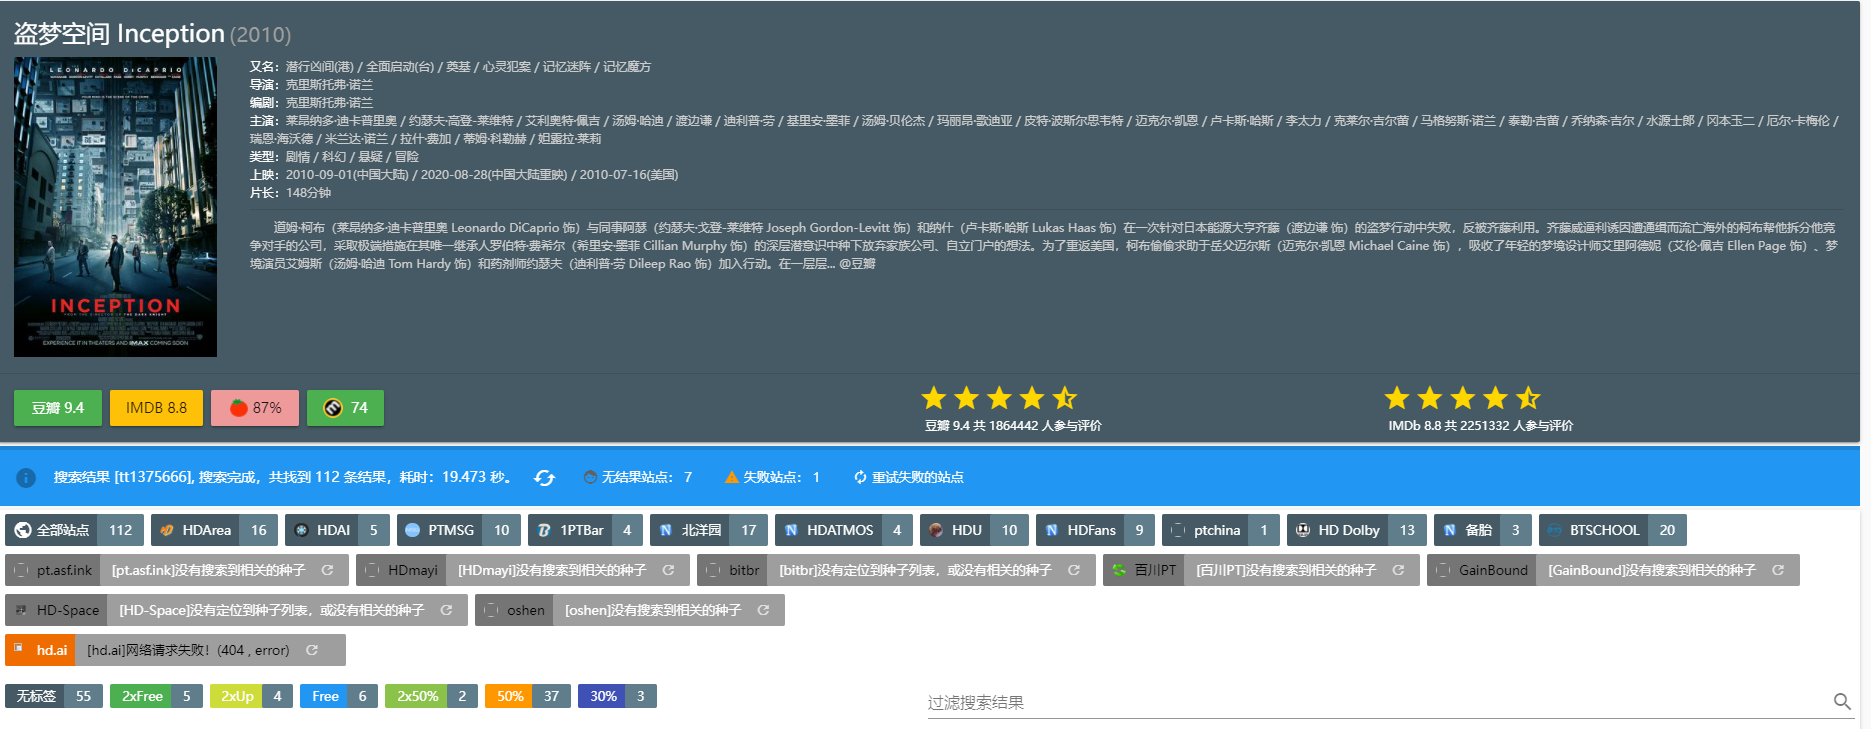Click retry failed sites link

[909, 477]
